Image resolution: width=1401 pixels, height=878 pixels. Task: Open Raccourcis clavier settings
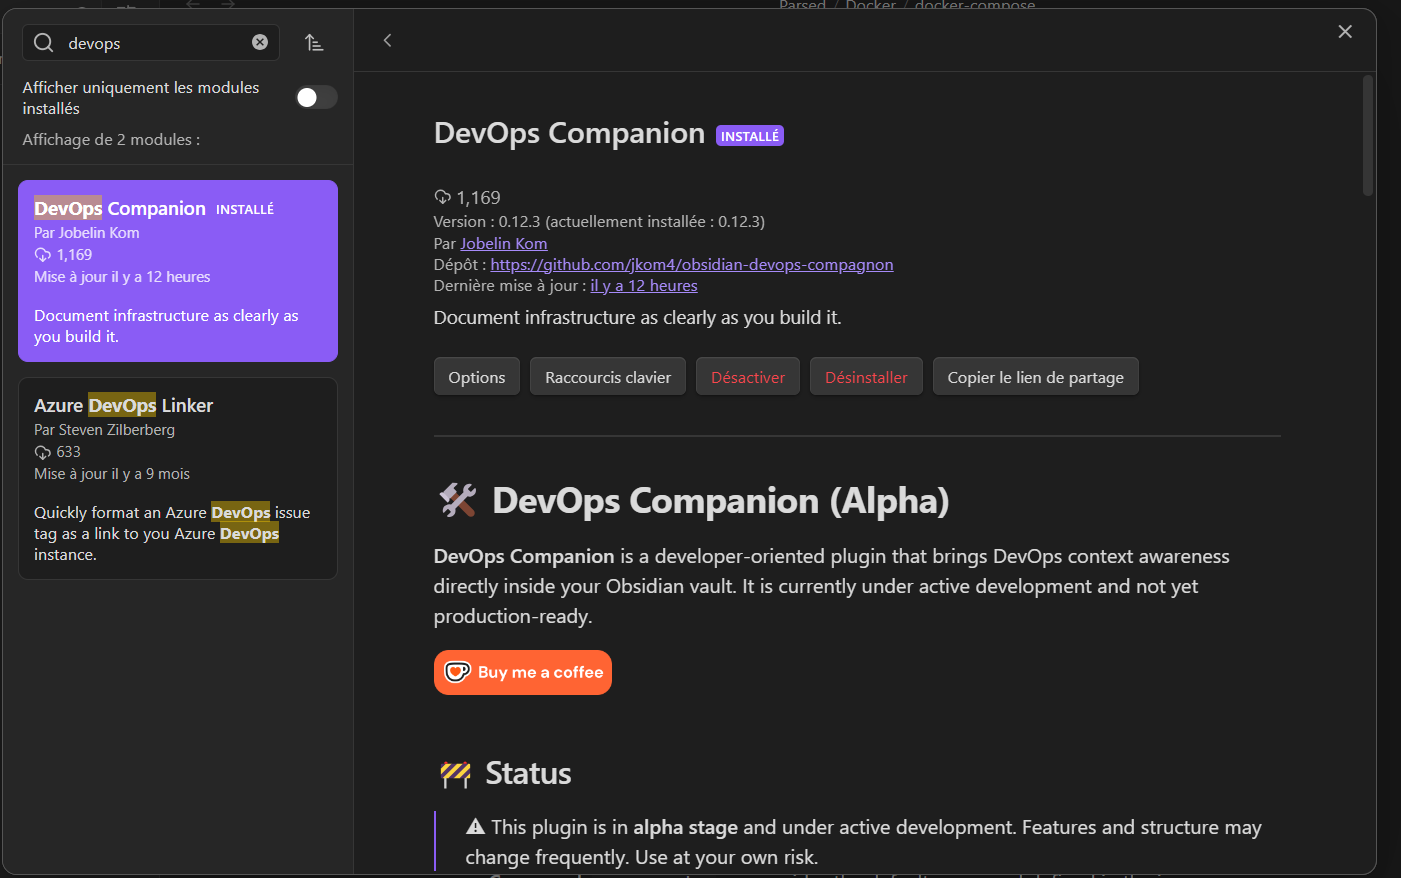pos(607,376)
